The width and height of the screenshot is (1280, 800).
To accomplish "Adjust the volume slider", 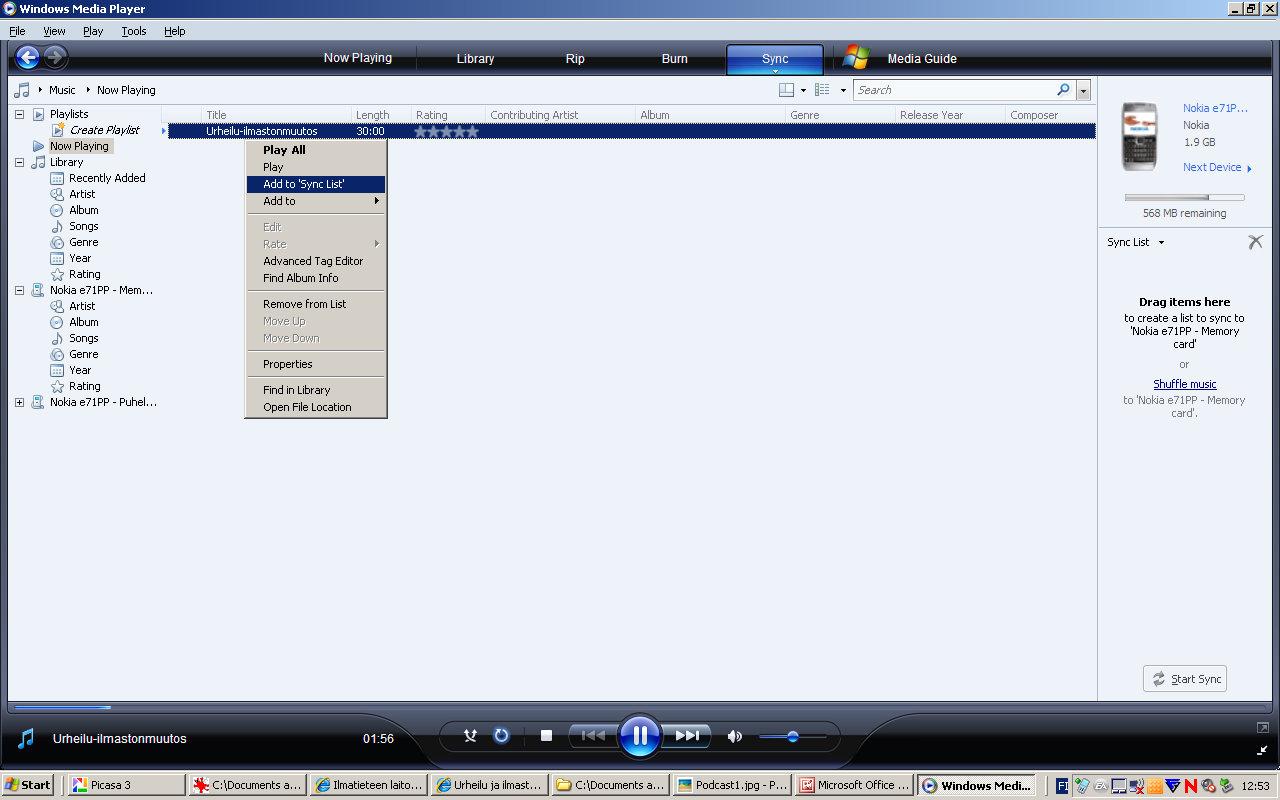I will click(793, 737).
